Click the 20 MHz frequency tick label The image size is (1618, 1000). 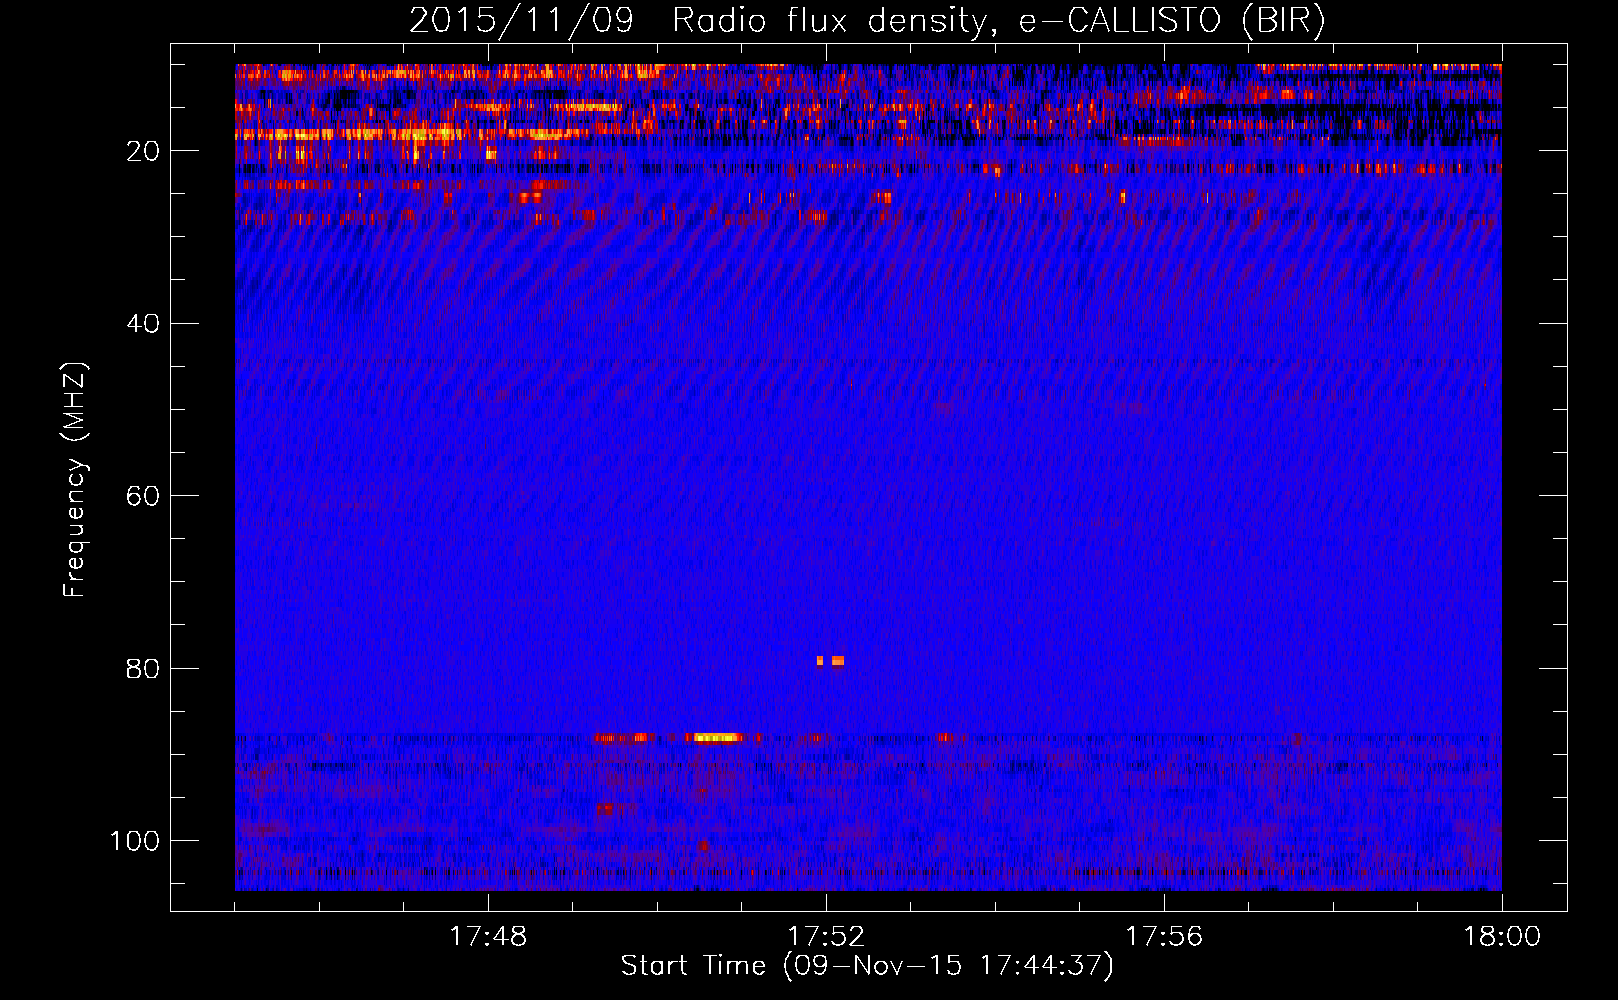[x=144, y=151]
